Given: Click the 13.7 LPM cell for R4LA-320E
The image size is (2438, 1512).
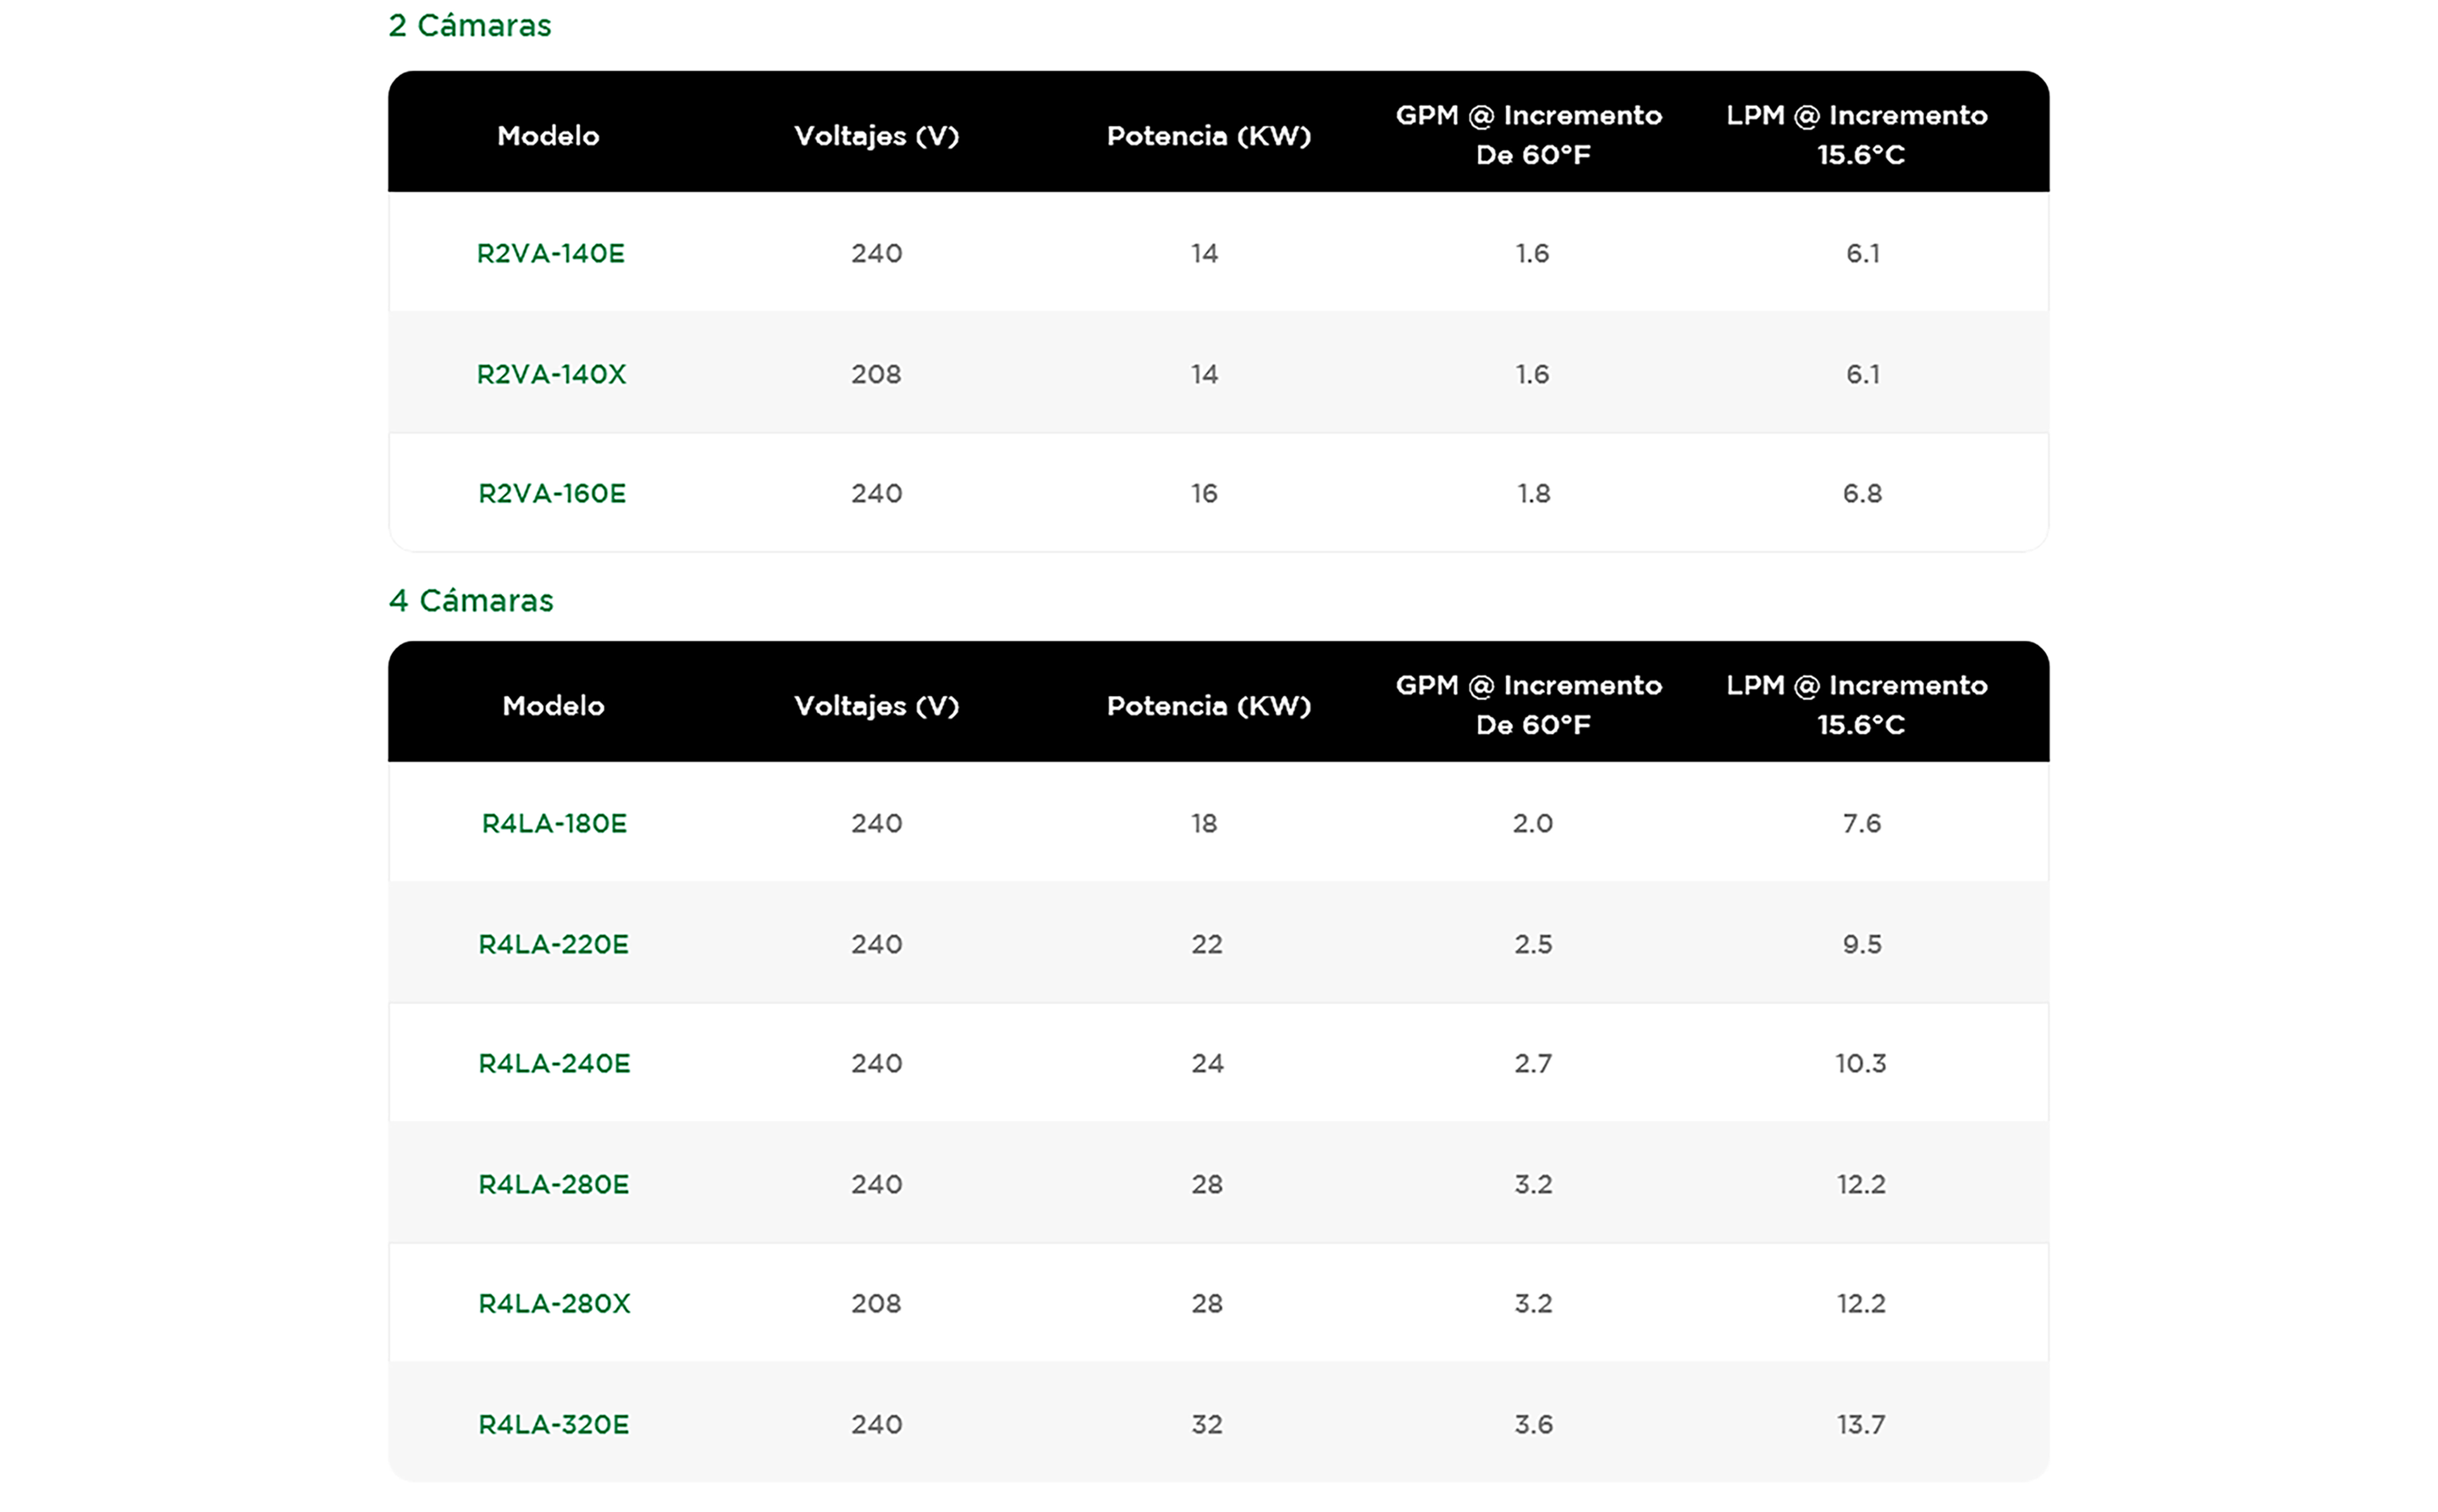Looking at the screenshot, I should (1861, 1424).
